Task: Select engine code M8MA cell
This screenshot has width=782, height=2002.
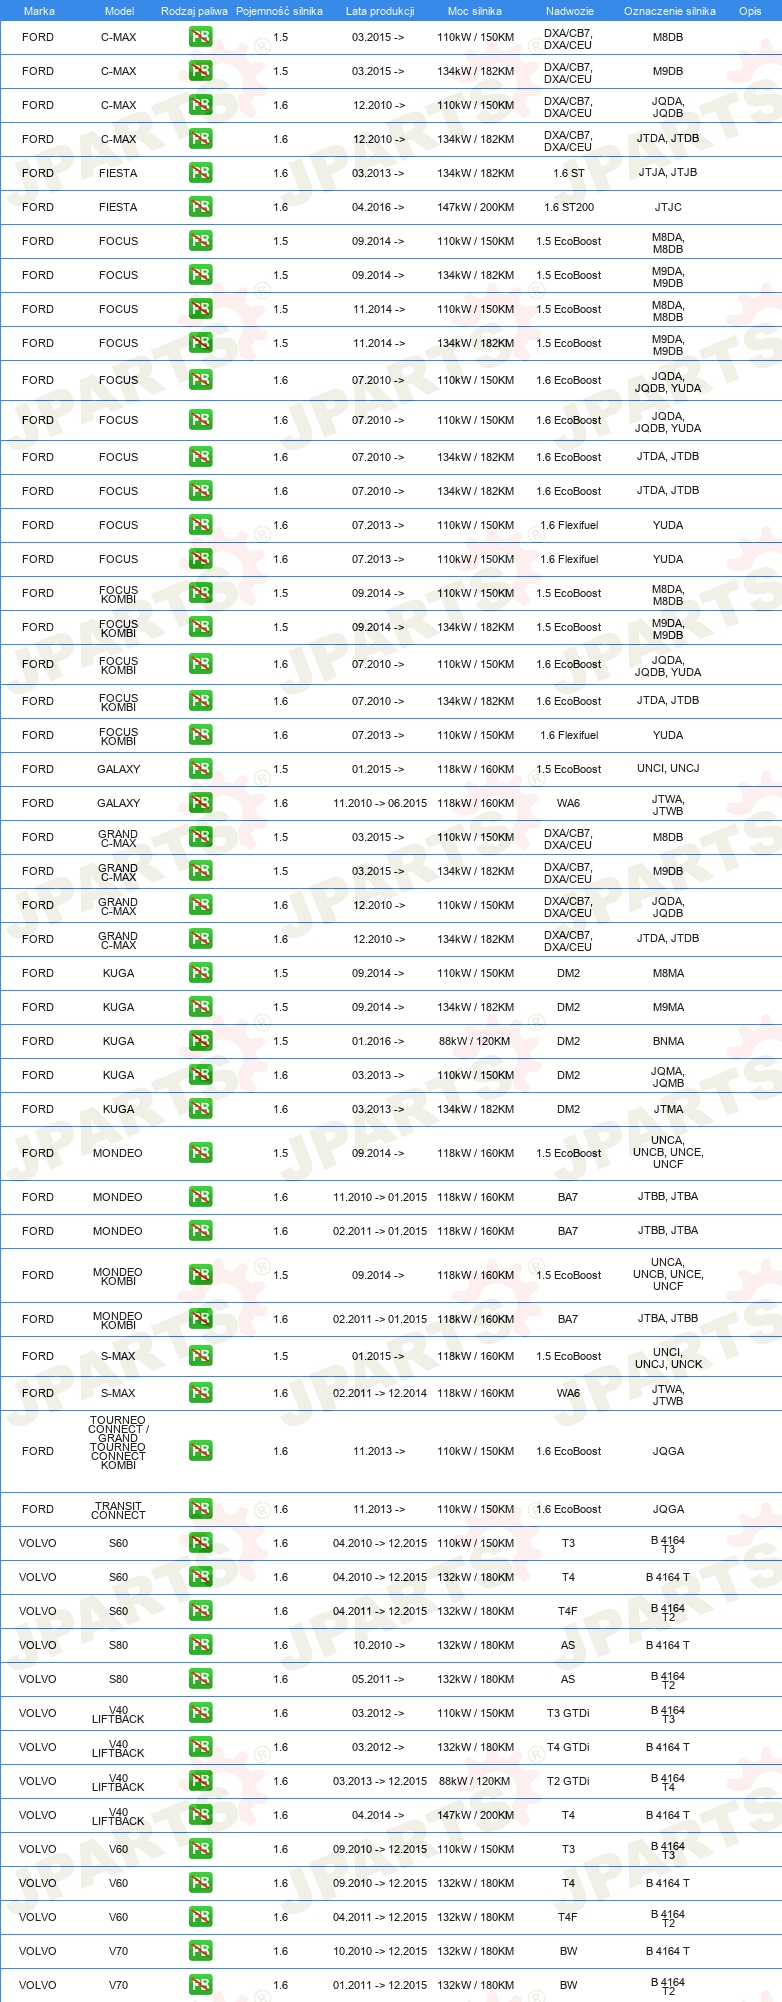Action: click(668, 973)
